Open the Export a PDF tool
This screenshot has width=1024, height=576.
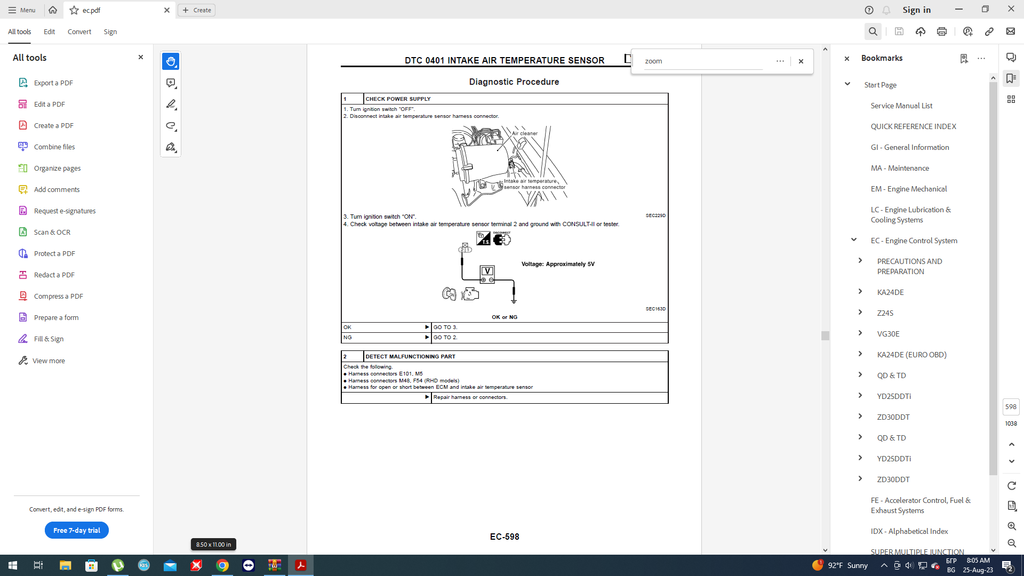(45, 83)
